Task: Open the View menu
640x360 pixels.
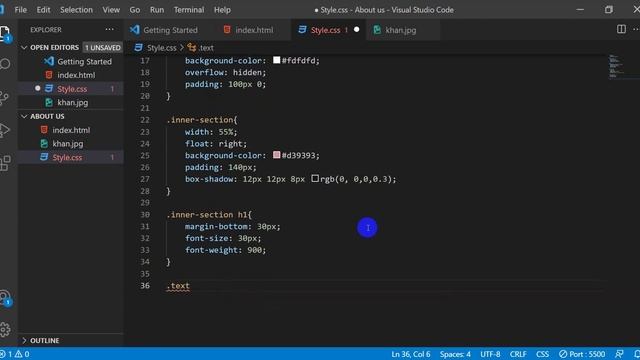Action: tap(111, 10)
